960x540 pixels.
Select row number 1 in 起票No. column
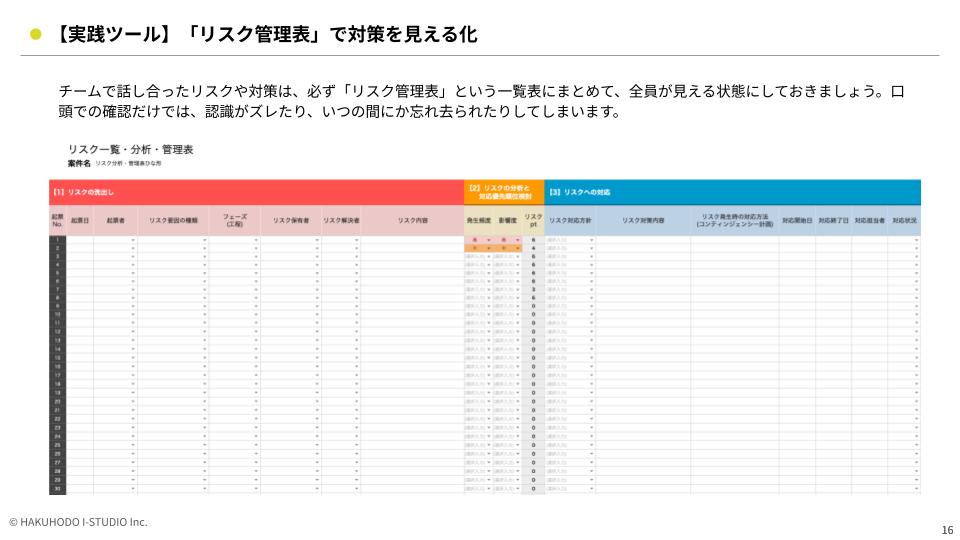click(x=57, y=240)
